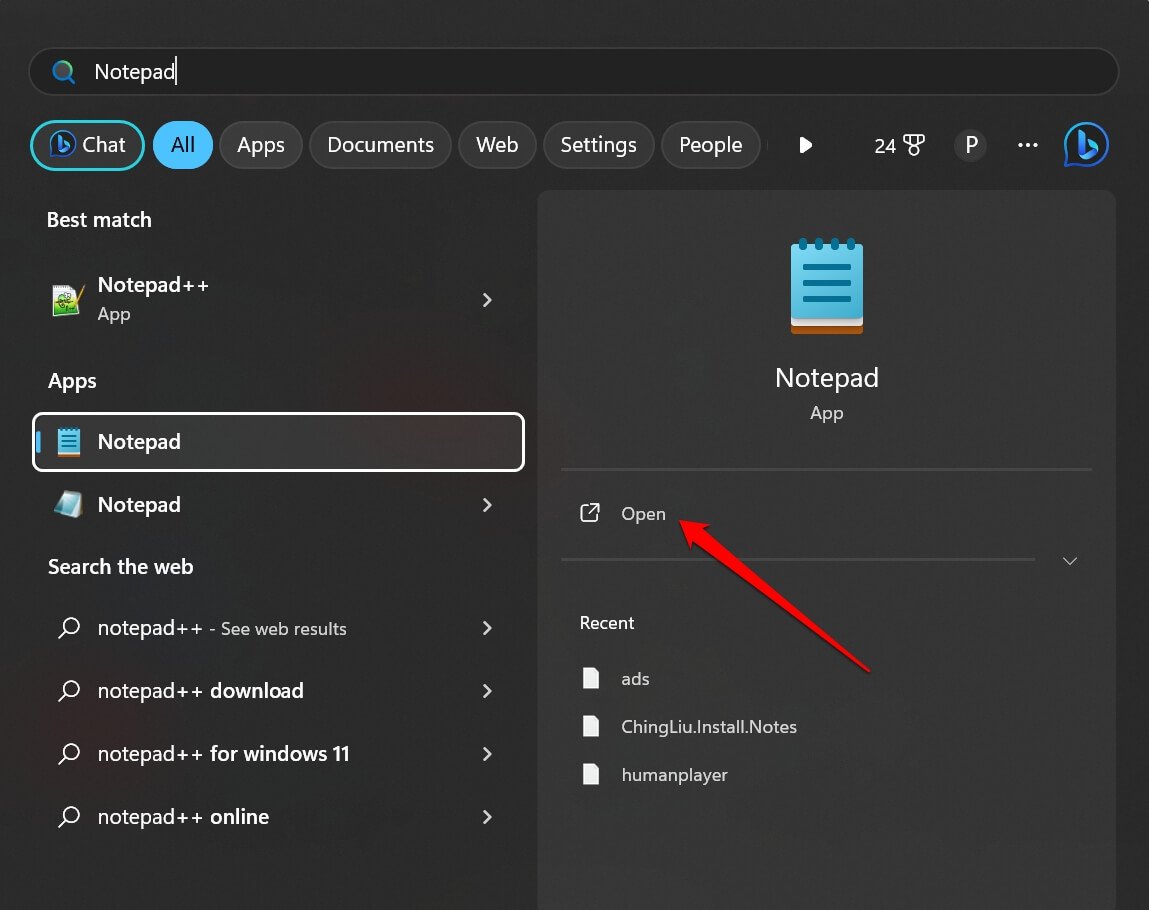This screenshot has width=1149, height=910.
Task: Open the recent file ChingLiu.Install.Notes
Action: (709, 726)
